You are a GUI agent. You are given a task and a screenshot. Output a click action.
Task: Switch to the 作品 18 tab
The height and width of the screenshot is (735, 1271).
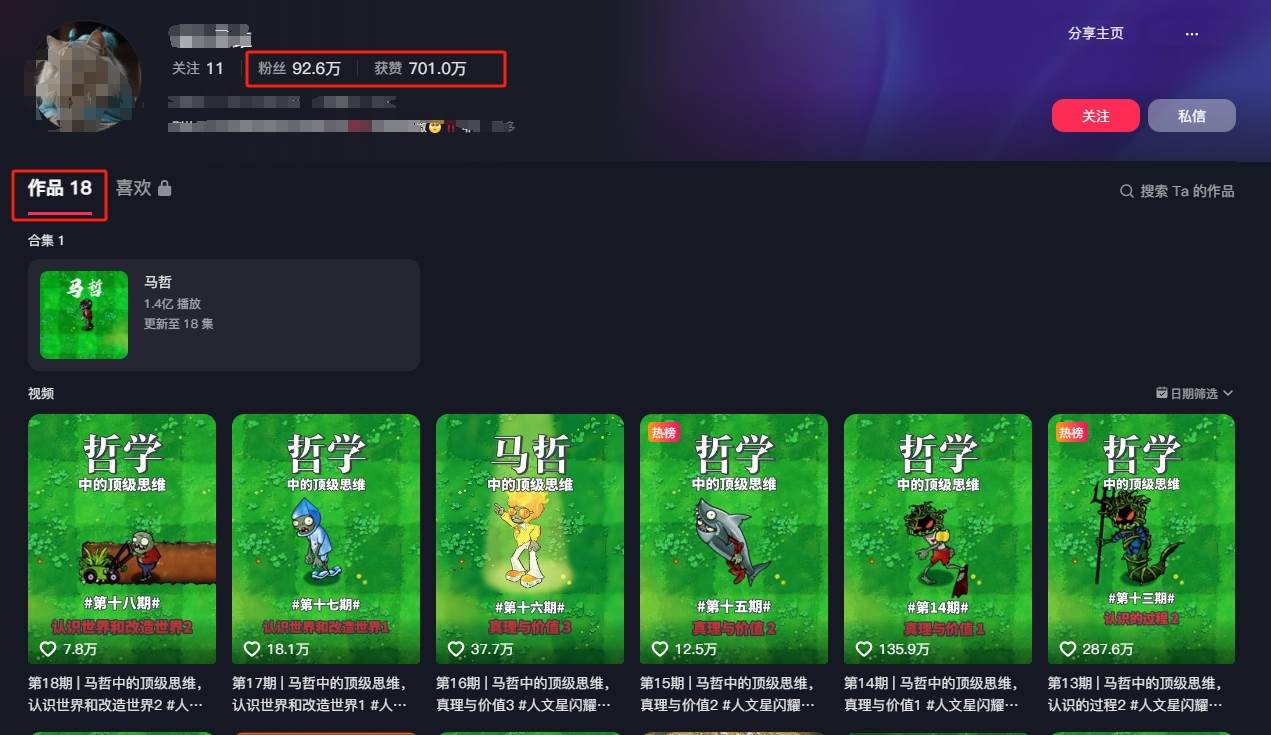click(60, 188)
